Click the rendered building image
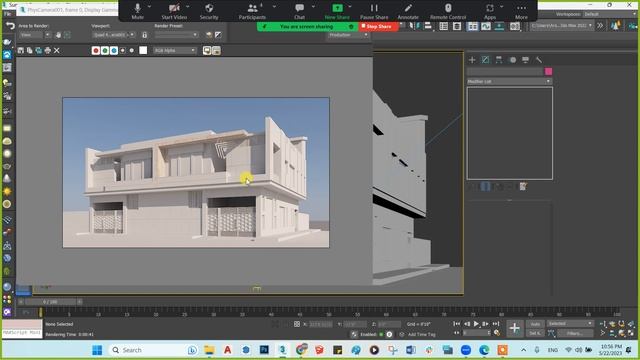 tap(196, 172)
